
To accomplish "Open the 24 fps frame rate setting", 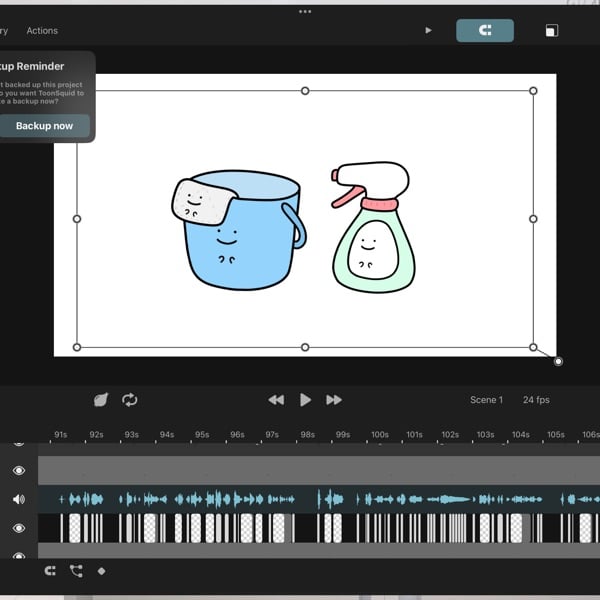I will tap(536, 400).
